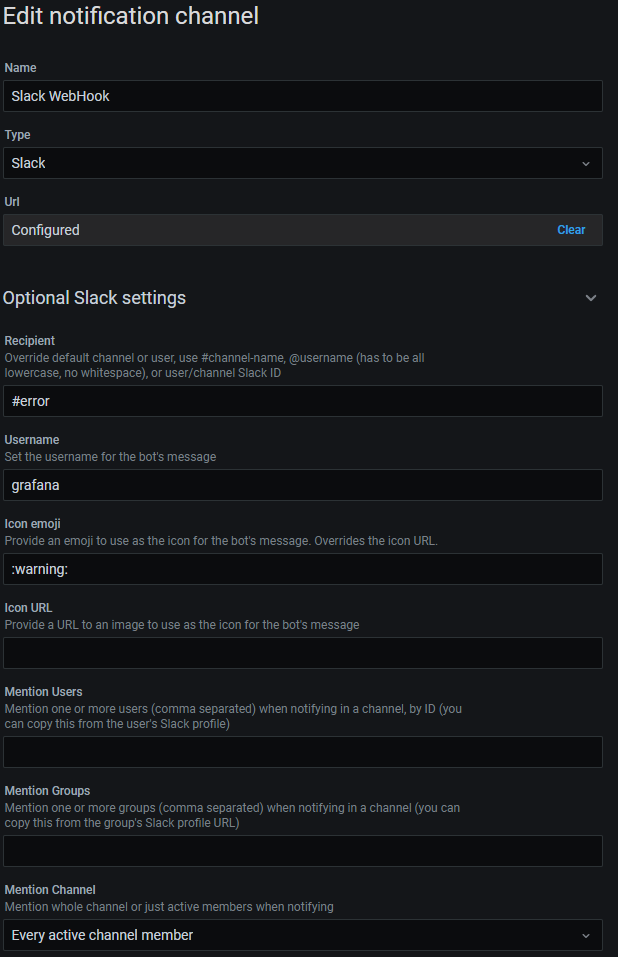The height and width of the screenshot is (957, 618).
Task: Click the Icon emoji field with :warning:
Action: (303, 569)
